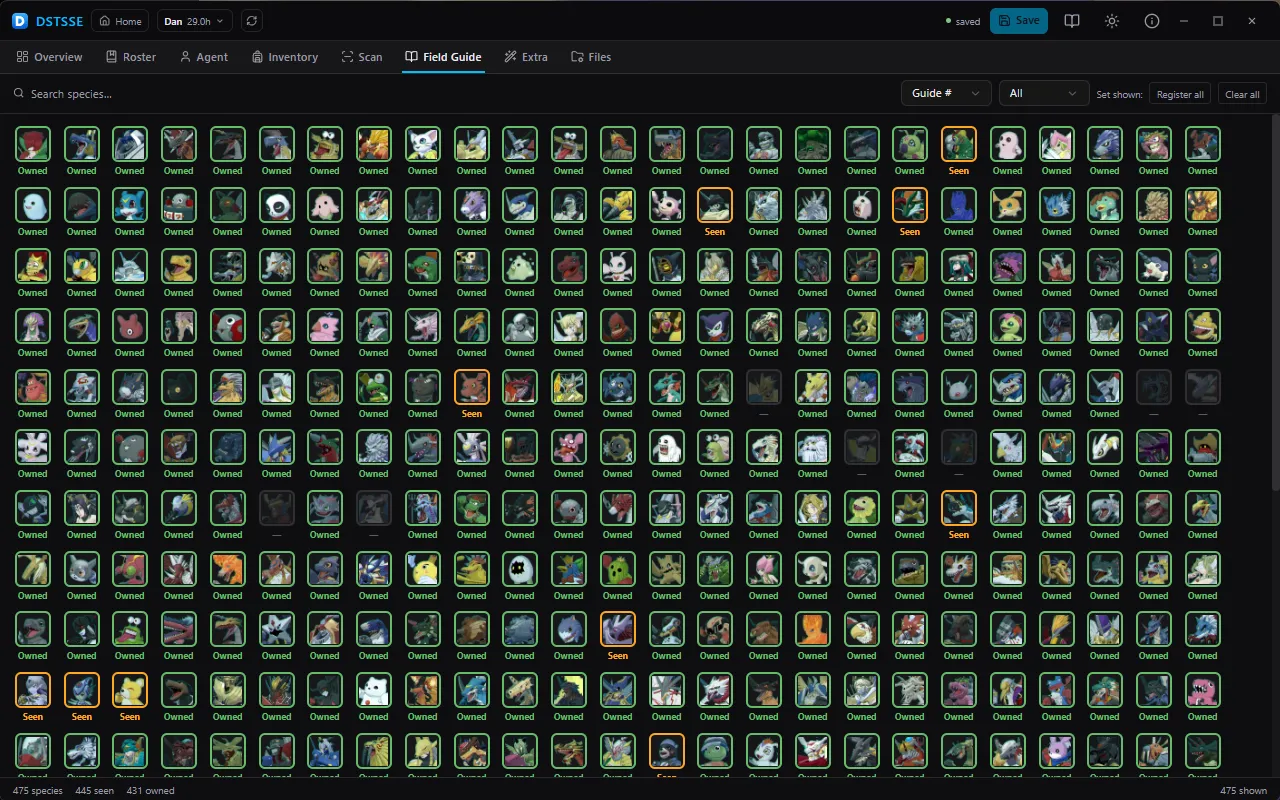Select the only Seen species in the seventh row

(x=958, y=508)
